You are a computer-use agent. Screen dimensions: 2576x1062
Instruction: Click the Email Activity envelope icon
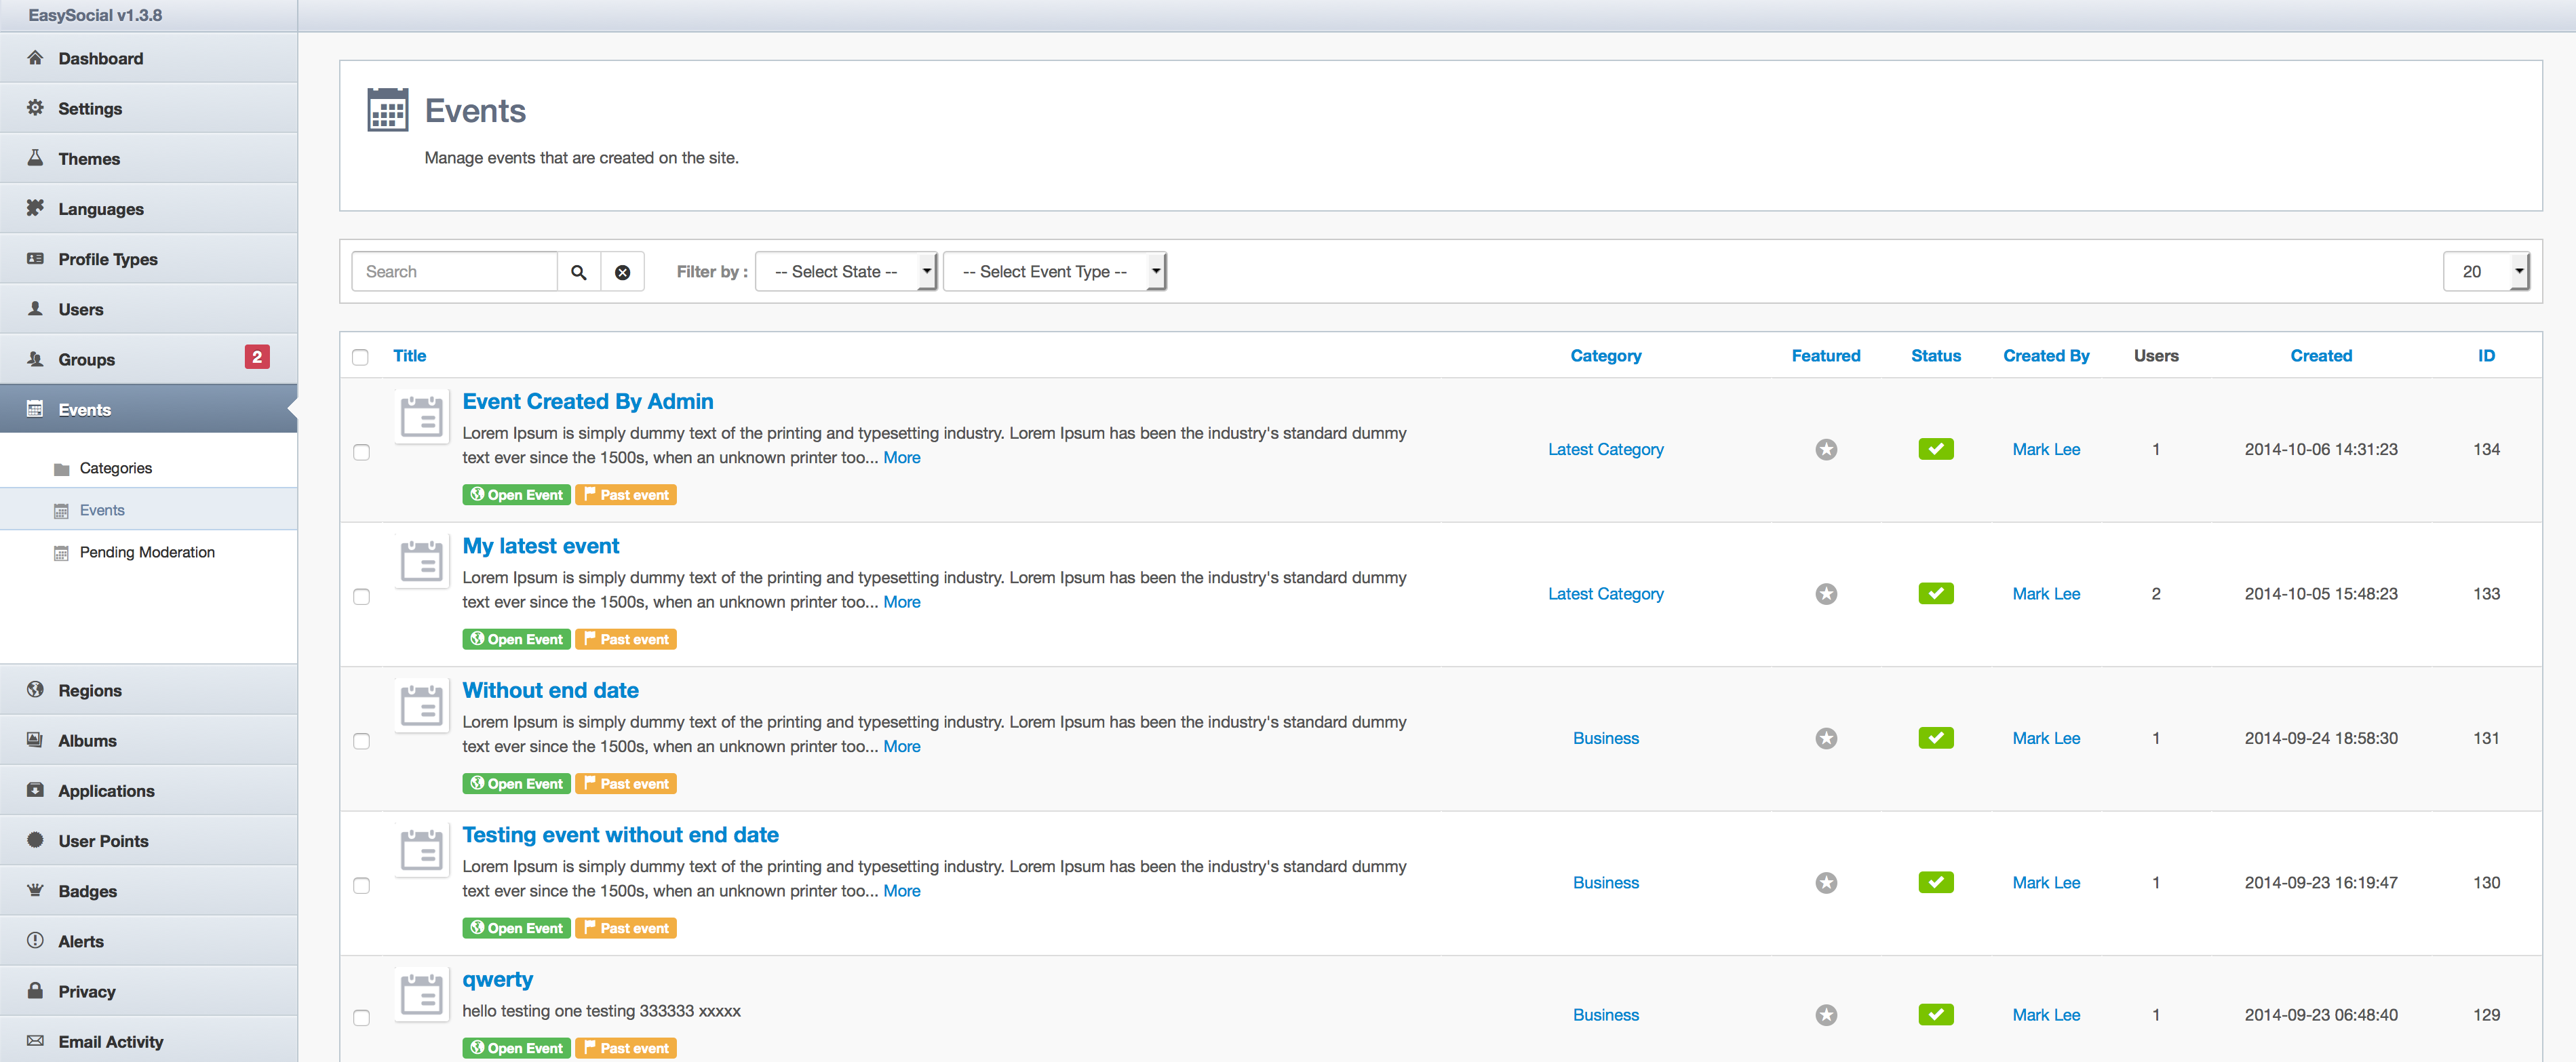point(35,1040)
